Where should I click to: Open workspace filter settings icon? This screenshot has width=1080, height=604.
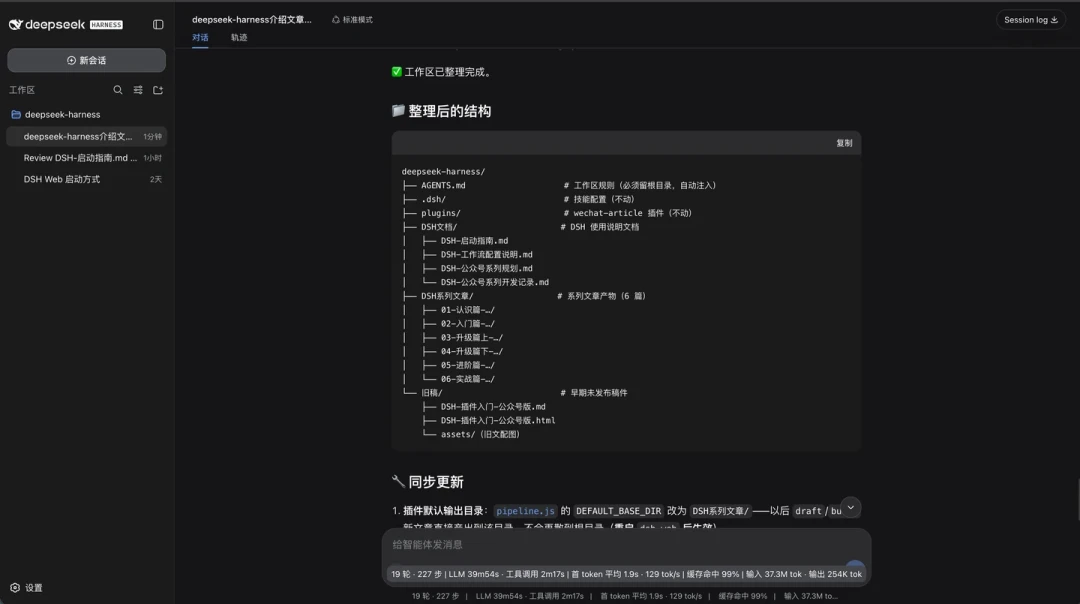[x=138, y=90]
